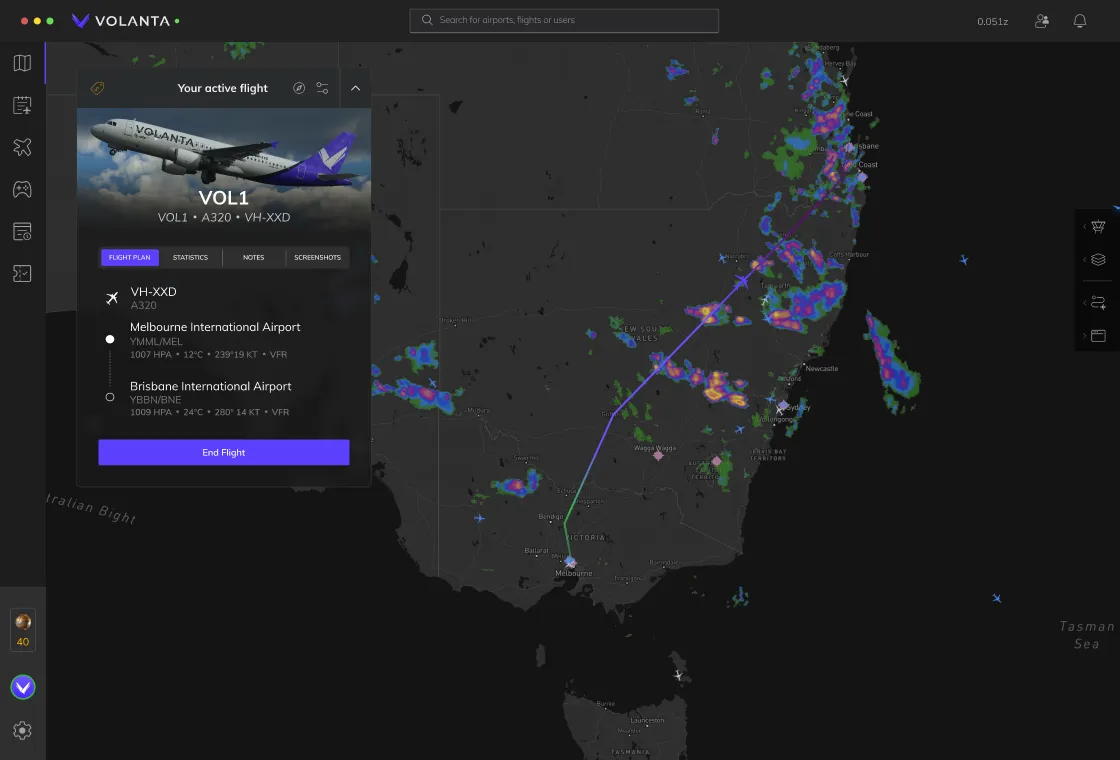This screenshot has width=1120, height=760.
Task: Click the search airports input field
Action: coord(563,20)
